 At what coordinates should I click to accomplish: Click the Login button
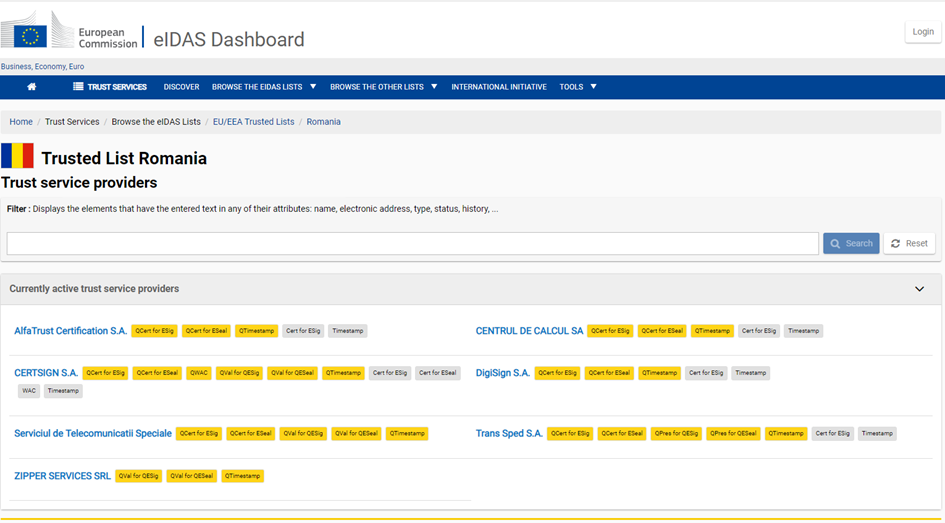click(922, 32)
